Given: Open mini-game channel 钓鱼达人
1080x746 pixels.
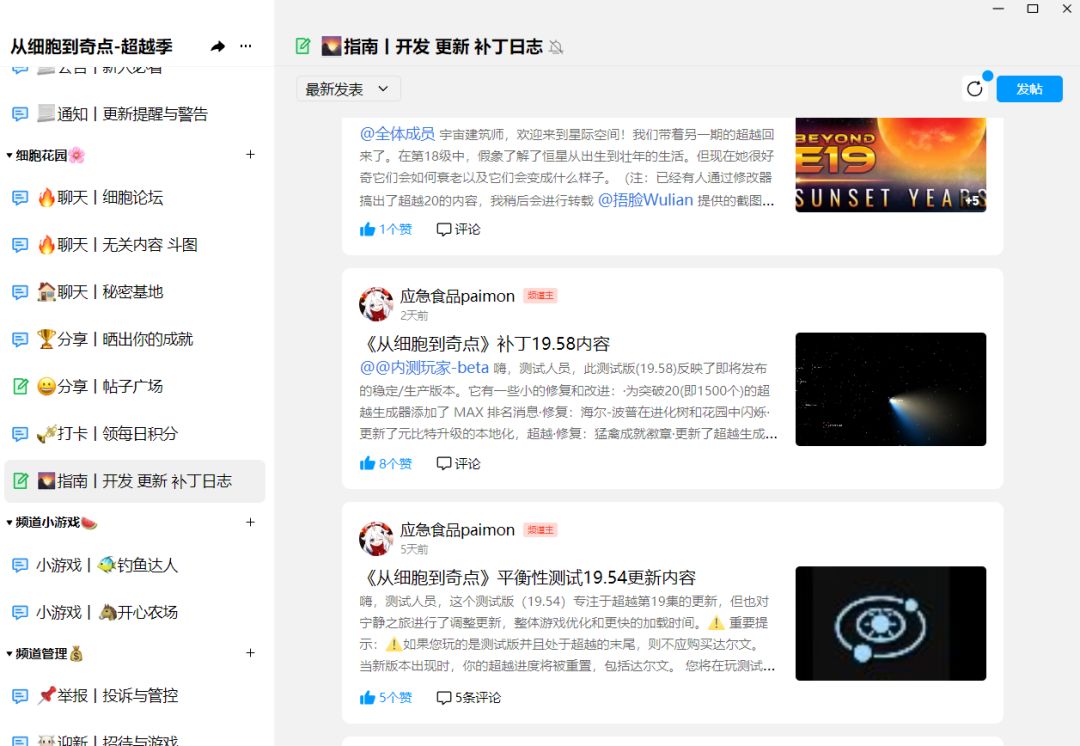Looking at the screenshot, I should [134, 566].
